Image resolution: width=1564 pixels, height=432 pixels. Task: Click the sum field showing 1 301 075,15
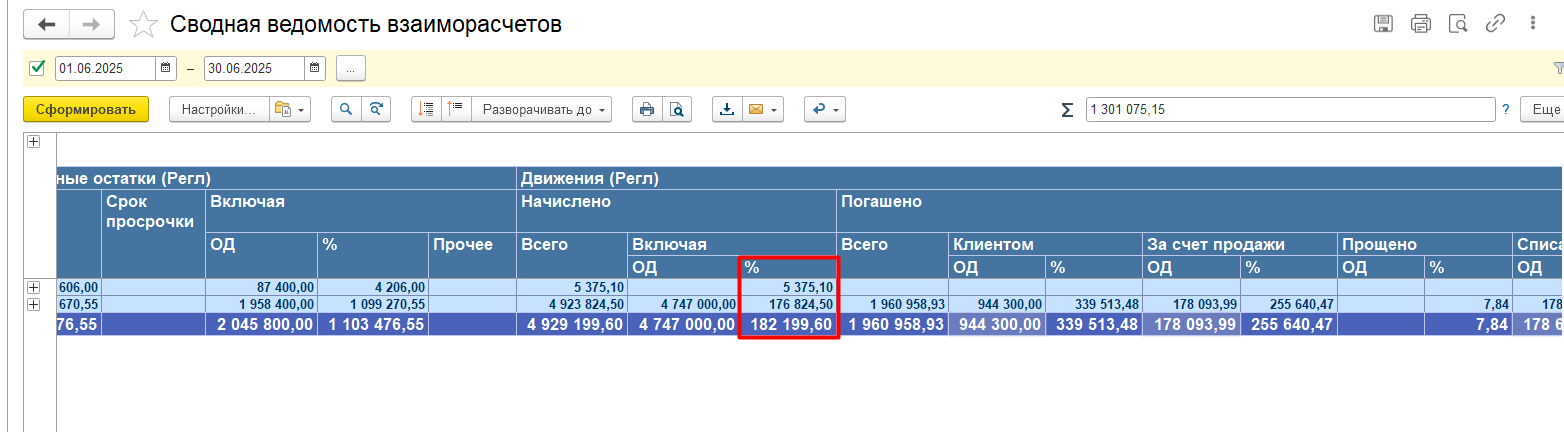tap(1290, 109)
